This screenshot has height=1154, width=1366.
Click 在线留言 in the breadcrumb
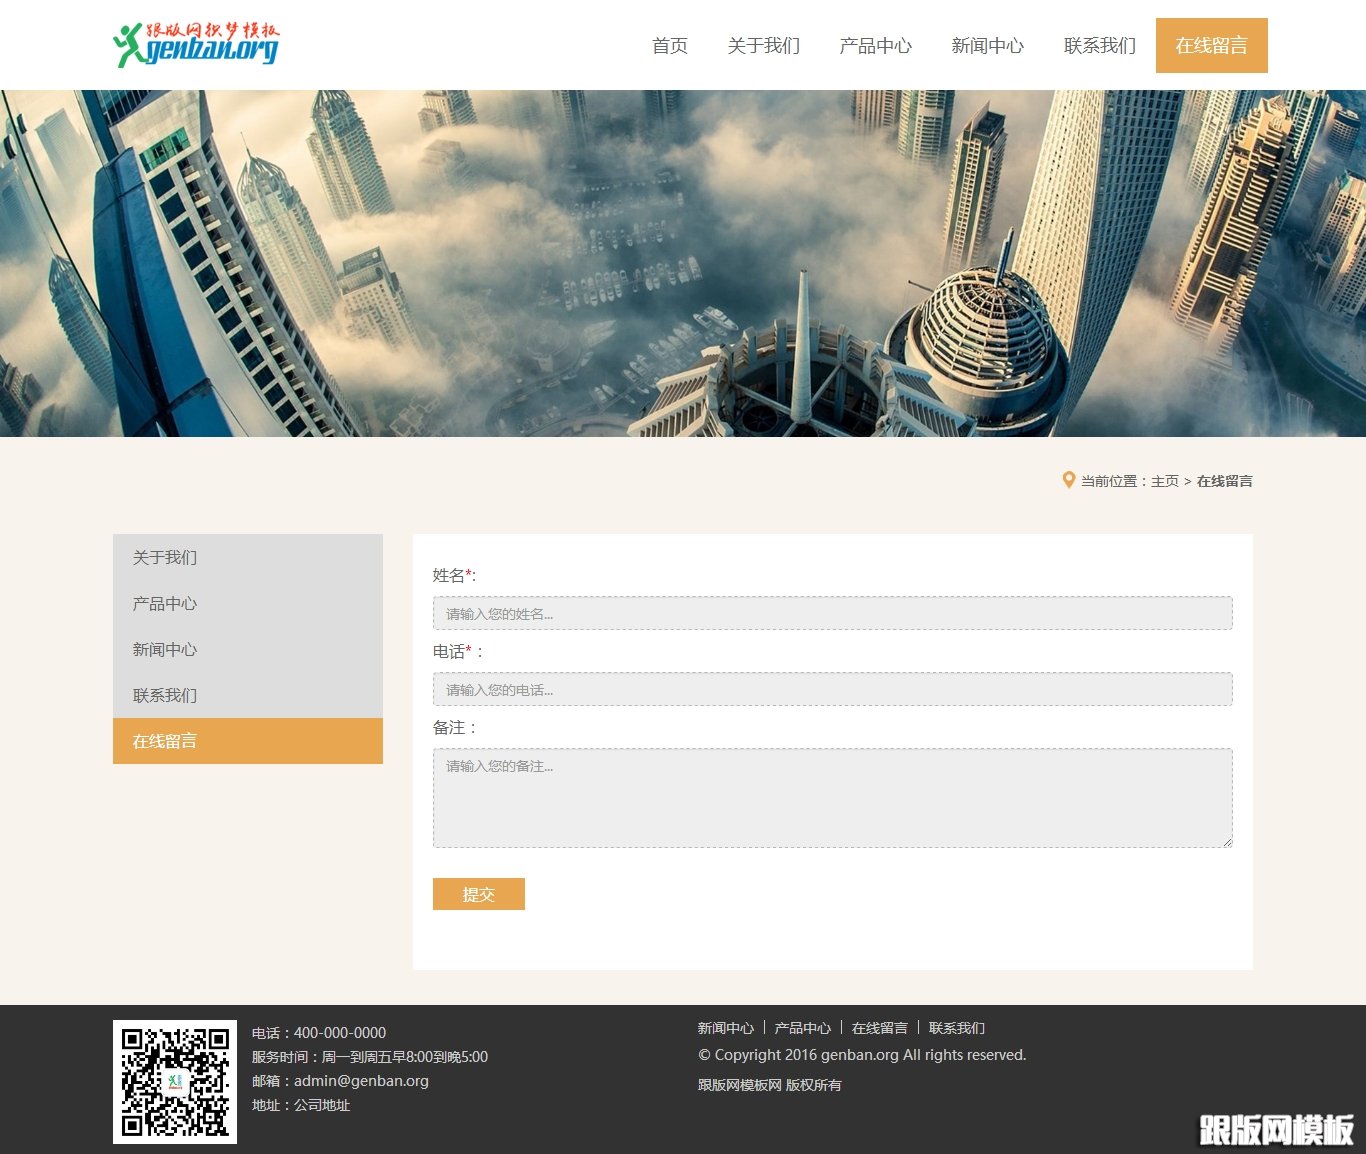pyautogui.click(x=1225, y=481)
